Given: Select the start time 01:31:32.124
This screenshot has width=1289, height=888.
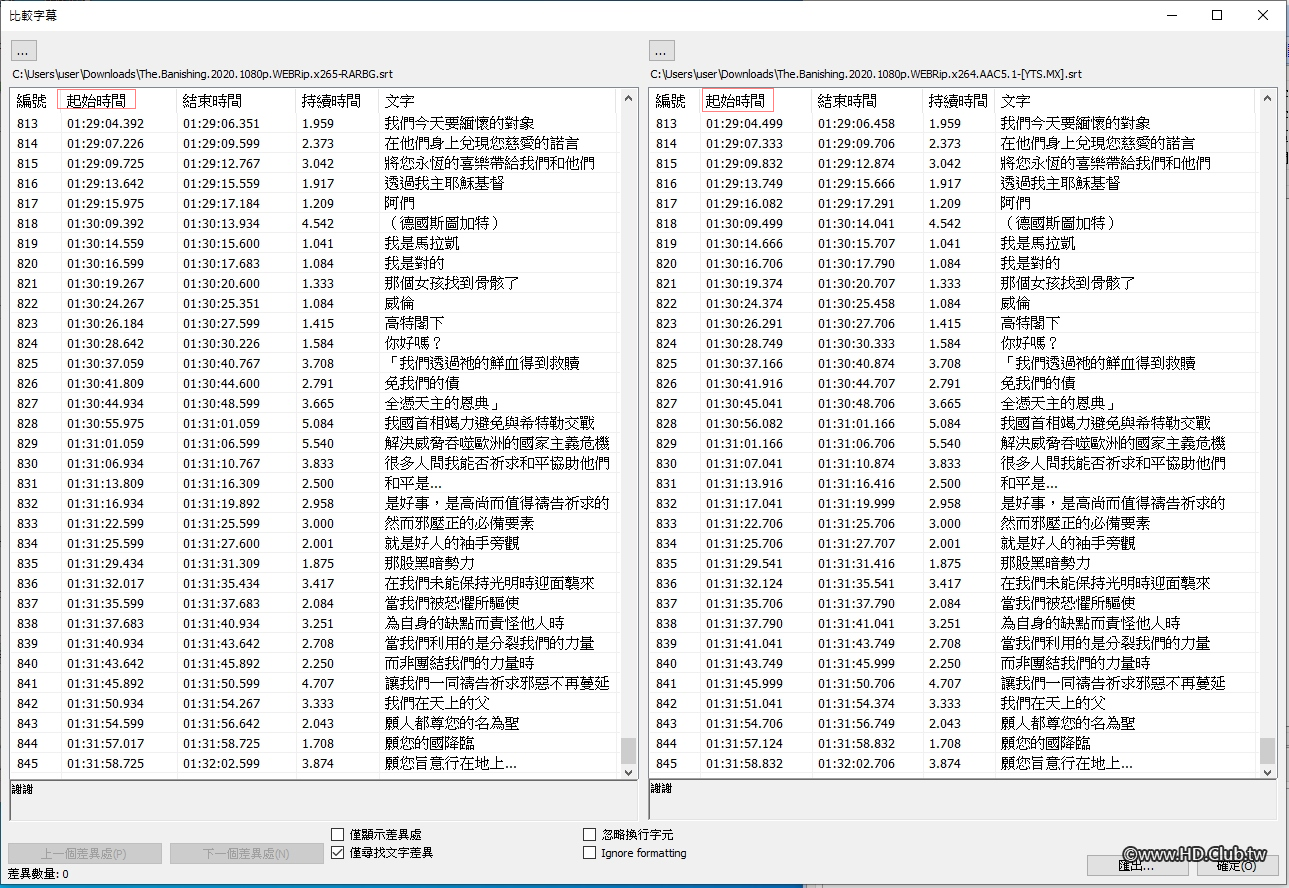Looking at the screenshot, I should pyautogui.click(x=745, y=584).
